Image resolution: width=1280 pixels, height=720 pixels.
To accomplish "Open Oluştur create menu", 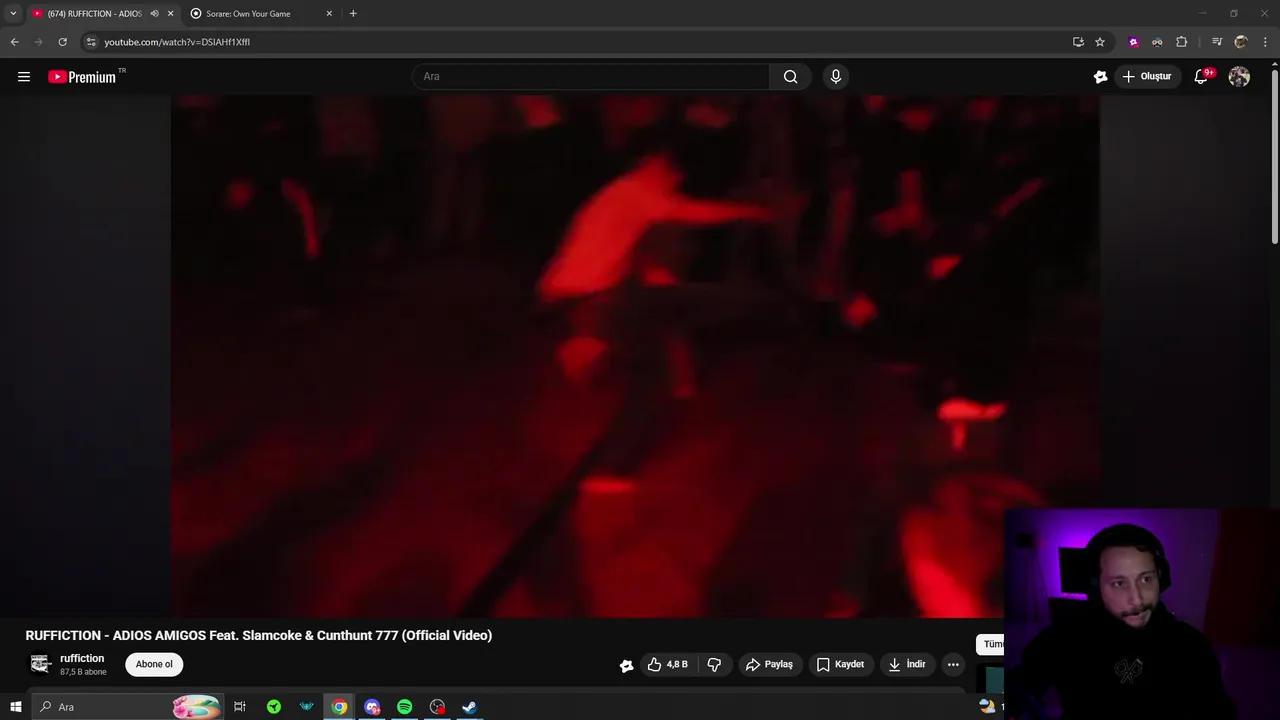I will tap(1146, 77).
